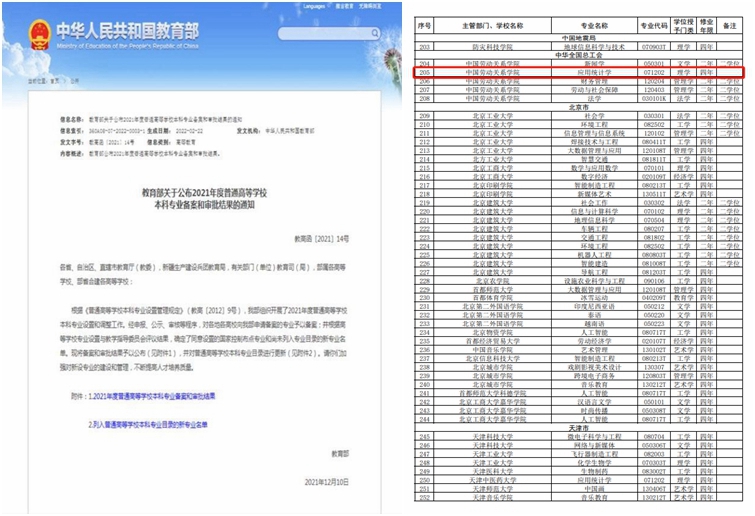Click the 专业代码 column header
Screen dimensions: 755x516
tap(654, 26)
